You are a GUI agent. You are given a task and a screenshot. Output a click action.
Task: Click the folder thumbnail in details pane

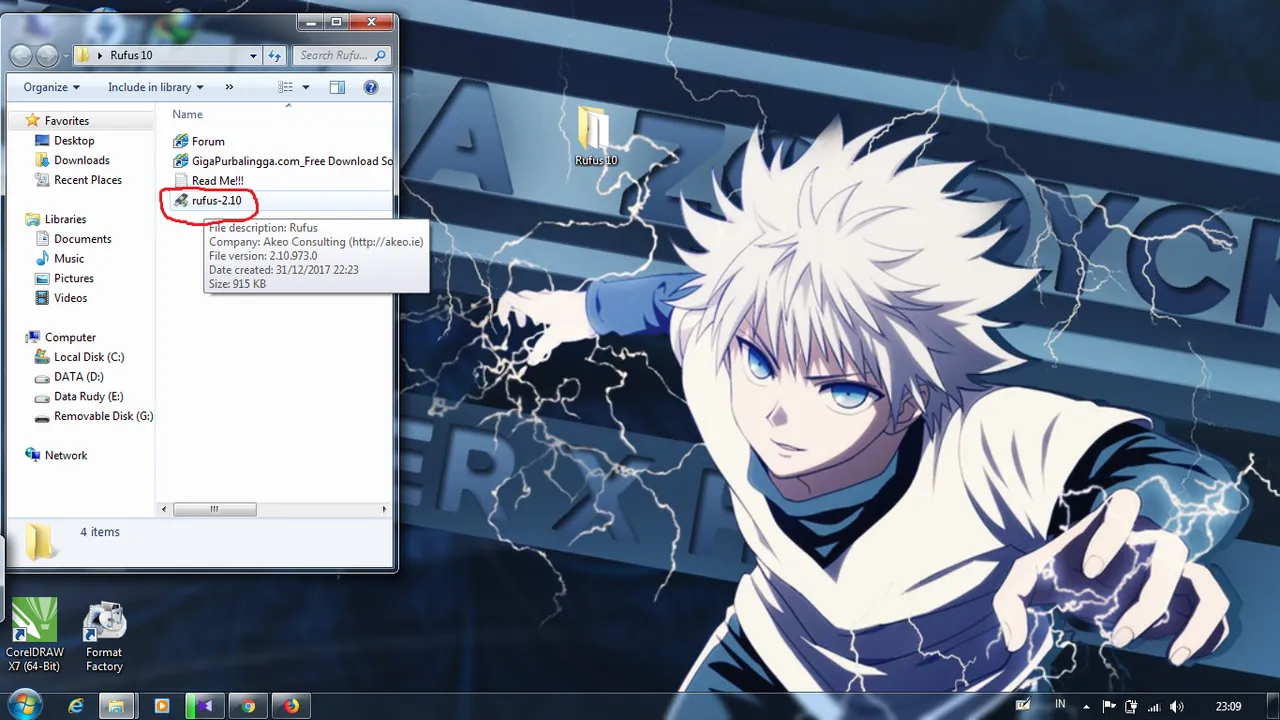(x=40, y=541)
